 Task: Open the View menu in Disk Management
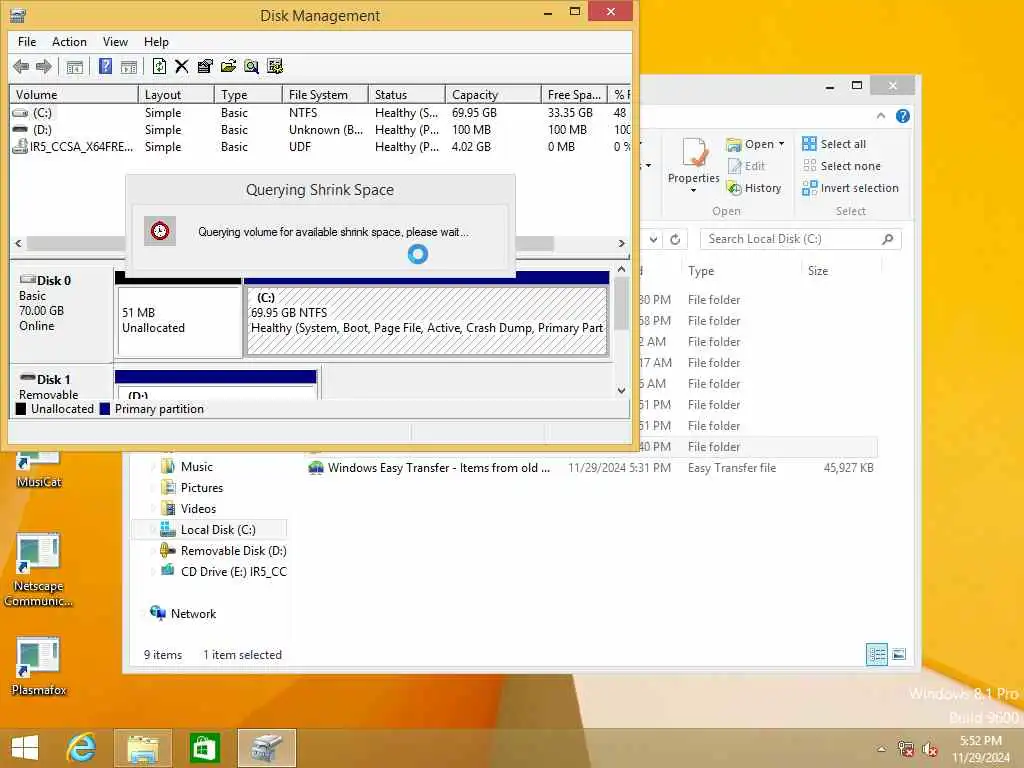pos(115,42)
